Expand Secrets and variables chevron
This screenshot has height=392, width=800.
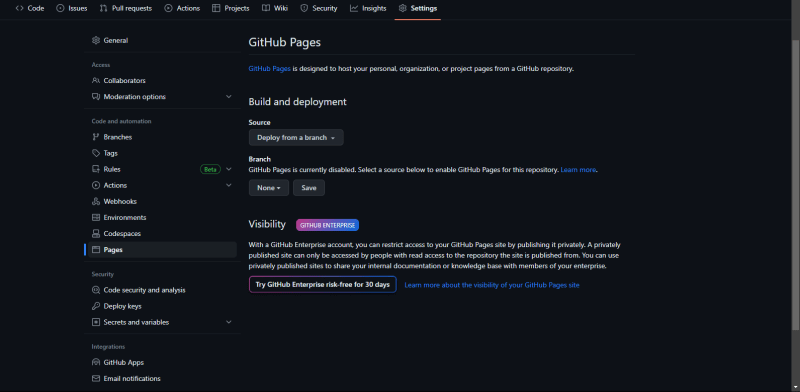(229, 322)
